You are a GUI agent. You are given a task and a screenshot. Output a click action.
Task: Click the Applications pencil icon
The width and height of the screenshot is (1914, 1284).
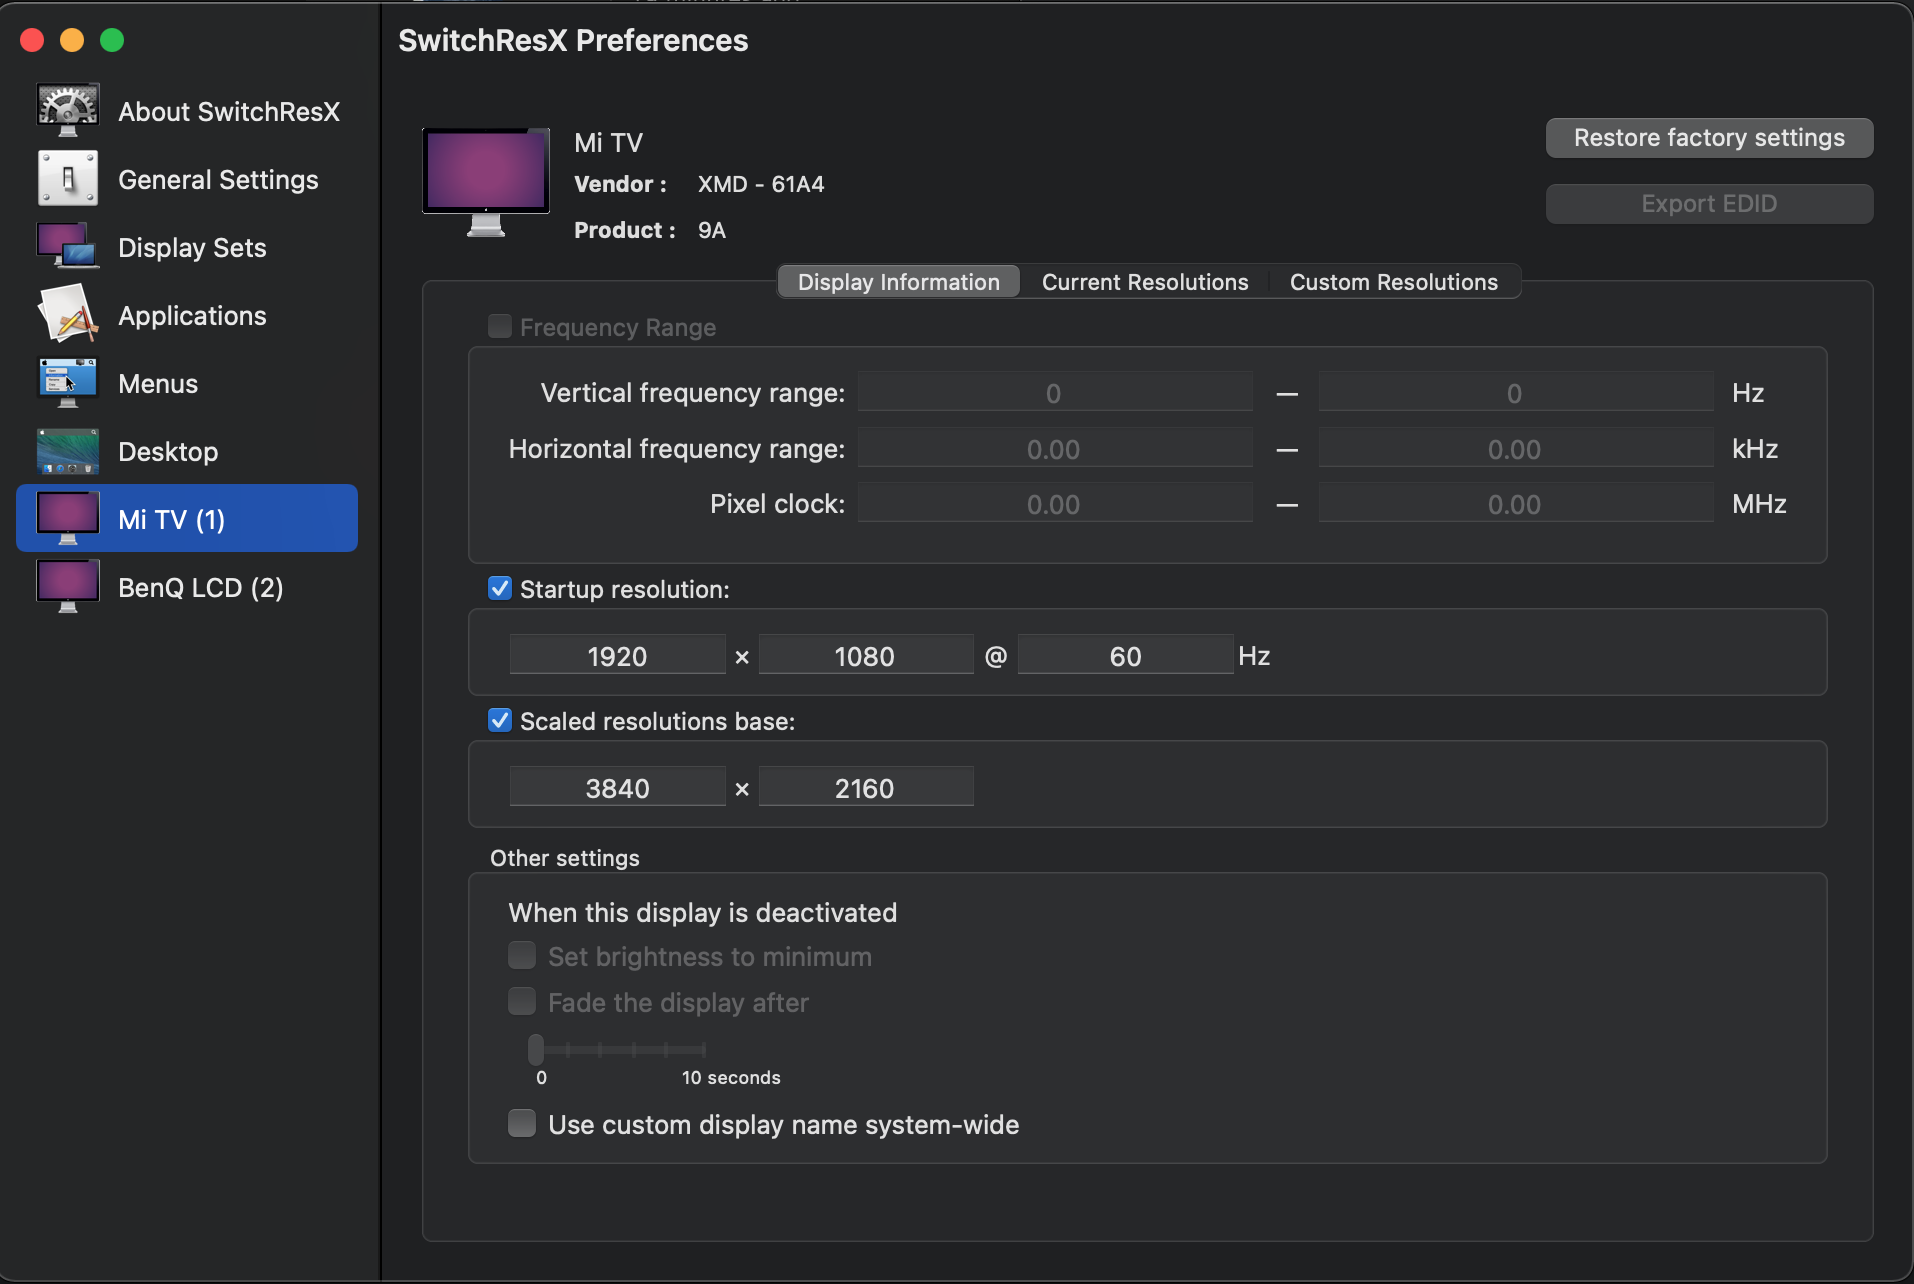[68, 314]
